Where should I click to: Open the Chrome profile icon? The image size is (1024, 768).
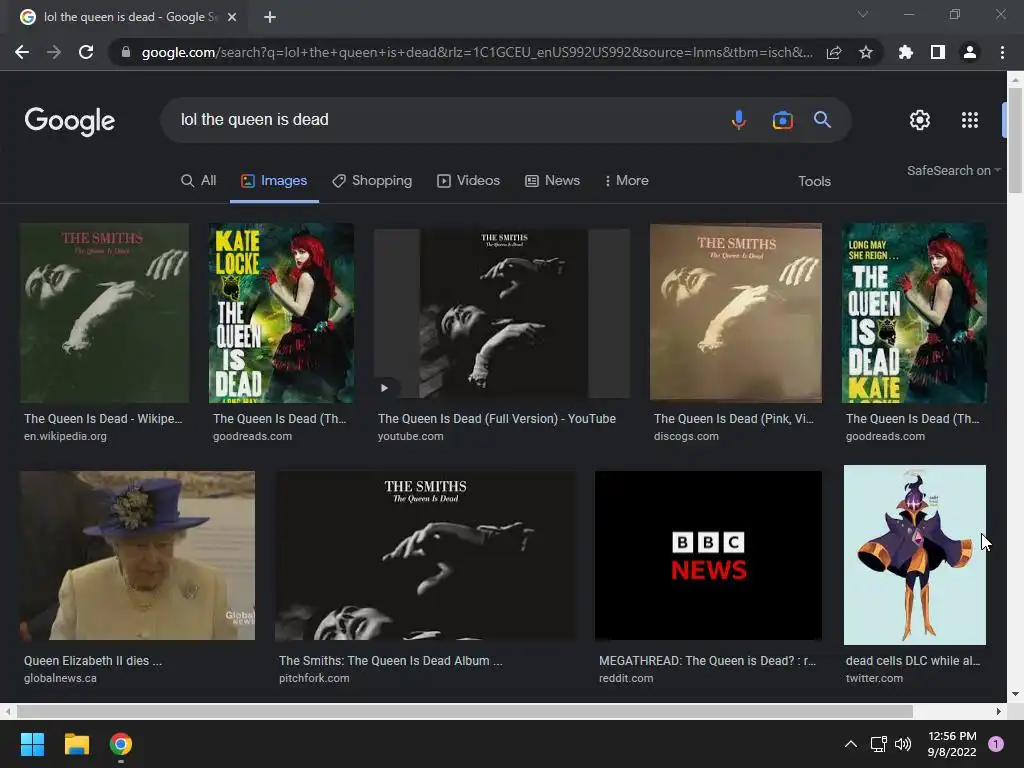pos(970,52)
